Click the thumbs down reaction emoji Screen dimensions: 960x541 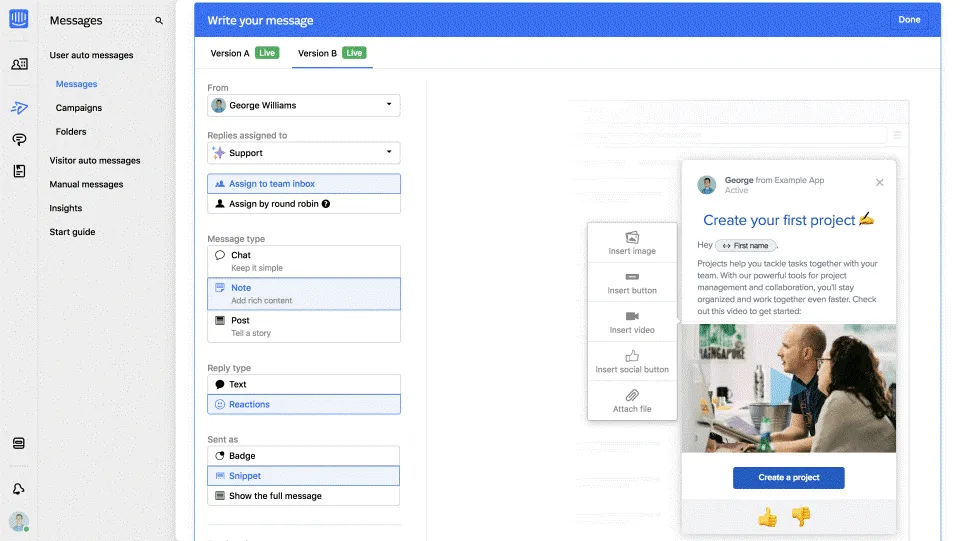pyautogui.click(x=801, y=517)
